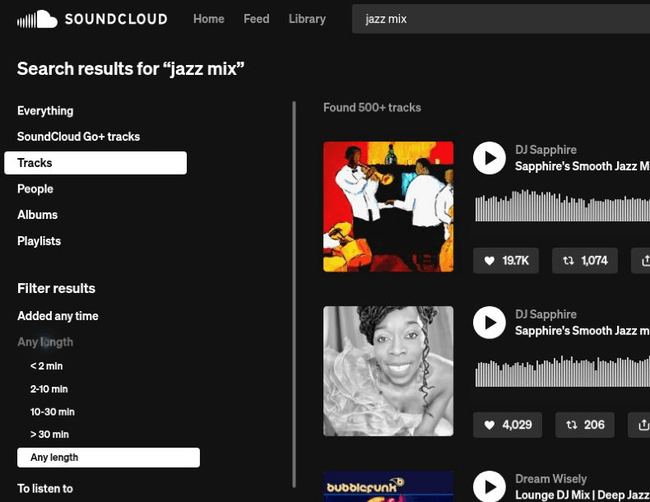650x502 pixels.
Task: Play Sapphire's Smooth Jazz Mix first track
Action: click(489, 158)
